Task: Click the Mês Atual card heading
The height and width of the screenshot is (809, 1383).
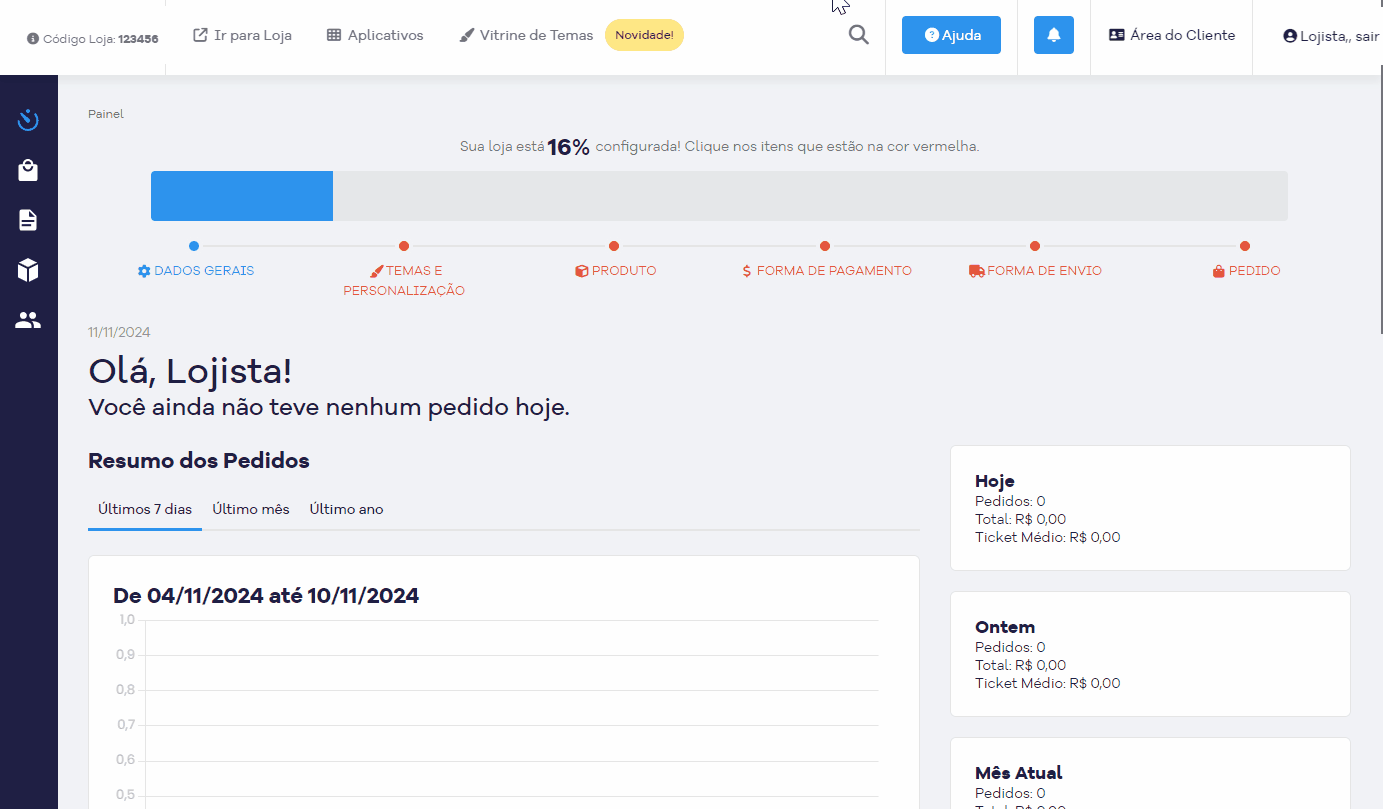Action: pos(1018,773)
